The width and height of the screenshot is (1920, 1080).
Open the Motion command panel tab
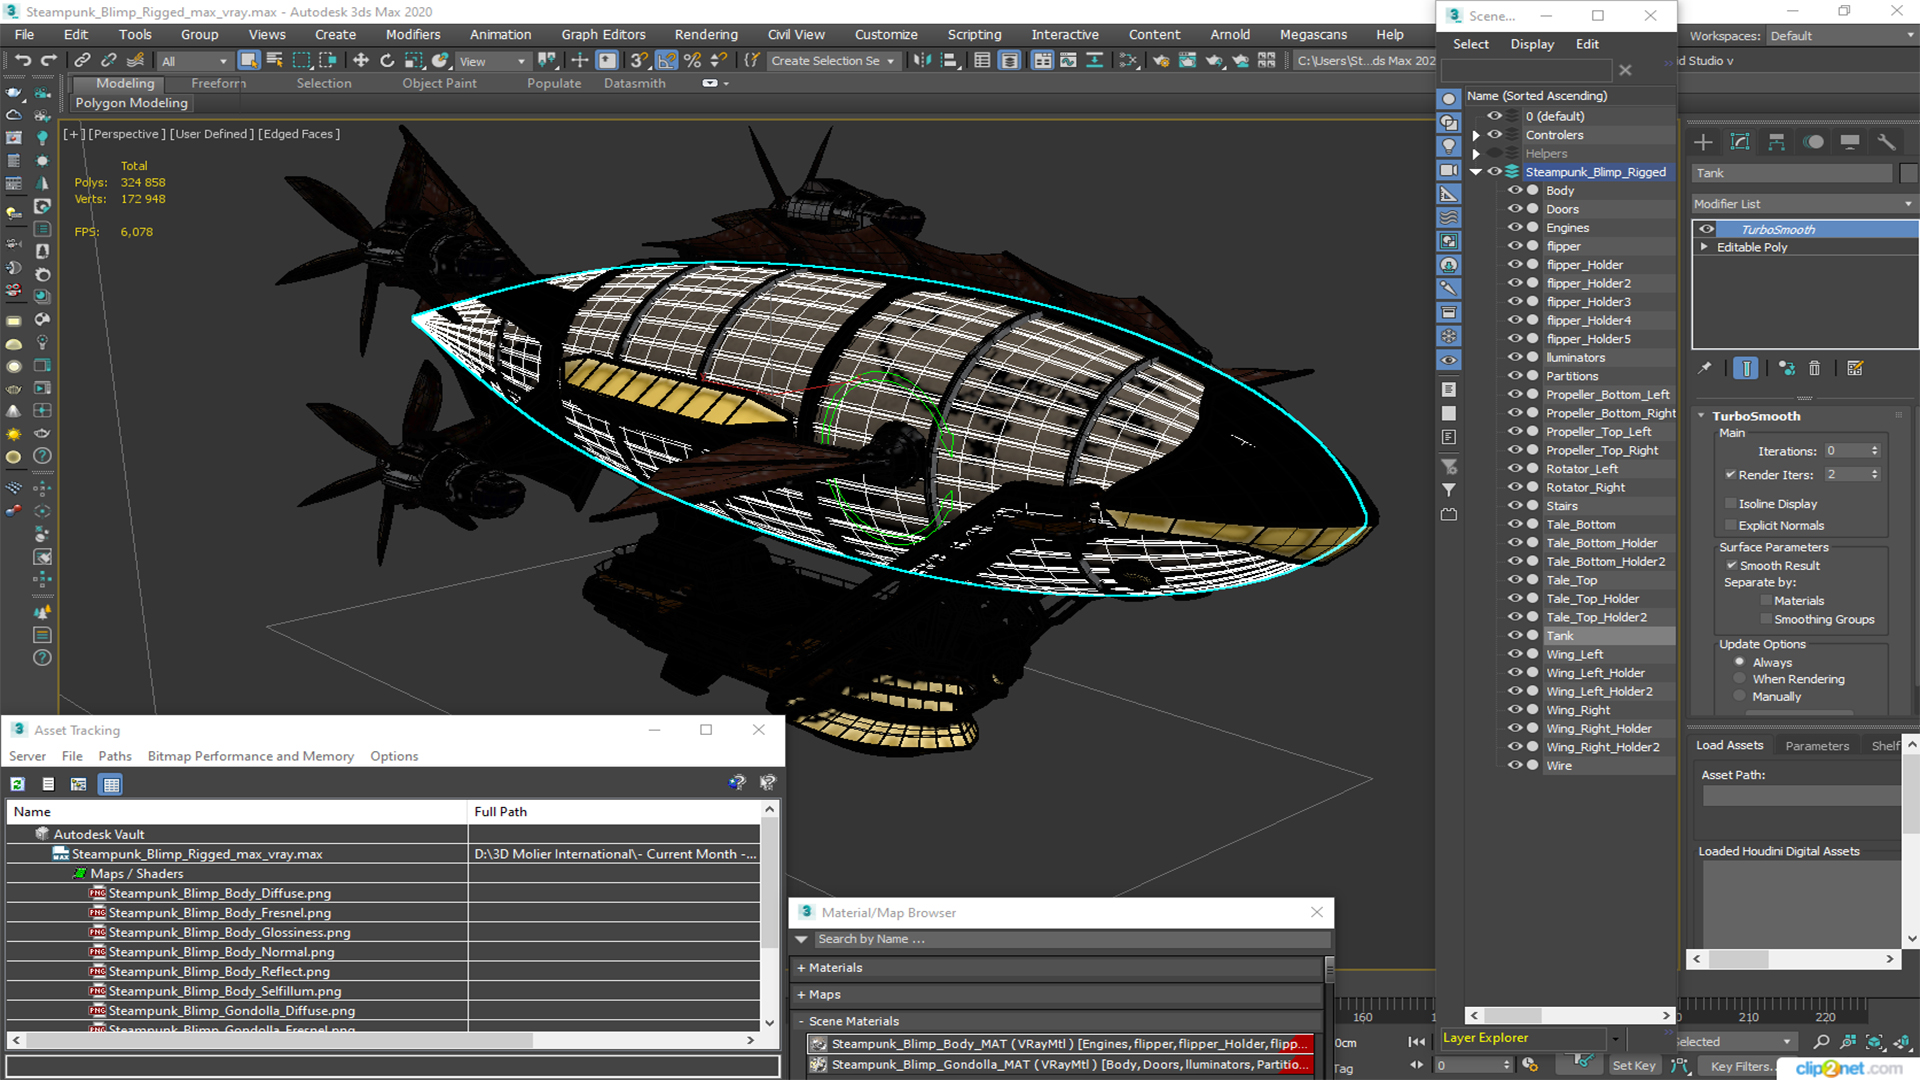coord(1813,142)
